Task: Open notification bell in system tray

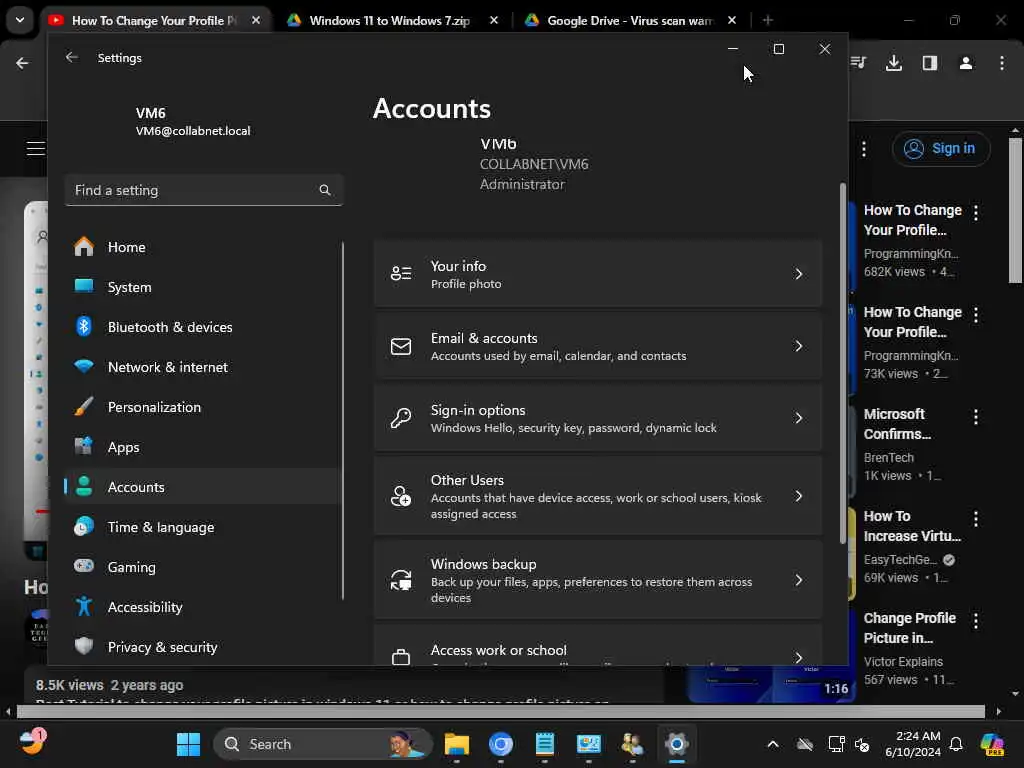Action: tap(956, 744)
